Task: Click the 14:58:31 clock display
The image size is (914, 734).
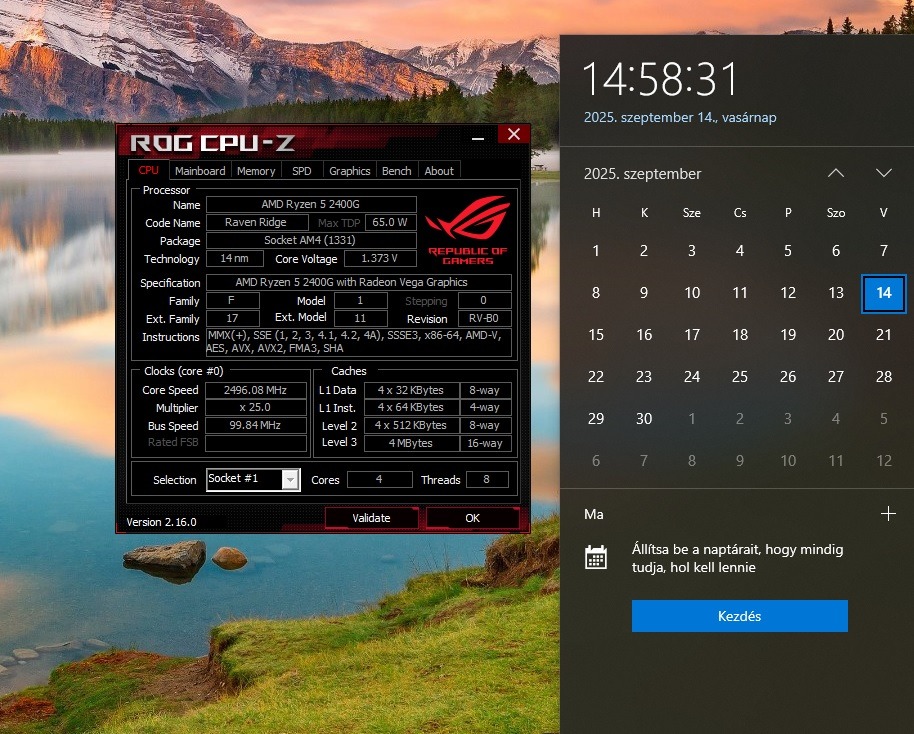Action: click(660, 79)
